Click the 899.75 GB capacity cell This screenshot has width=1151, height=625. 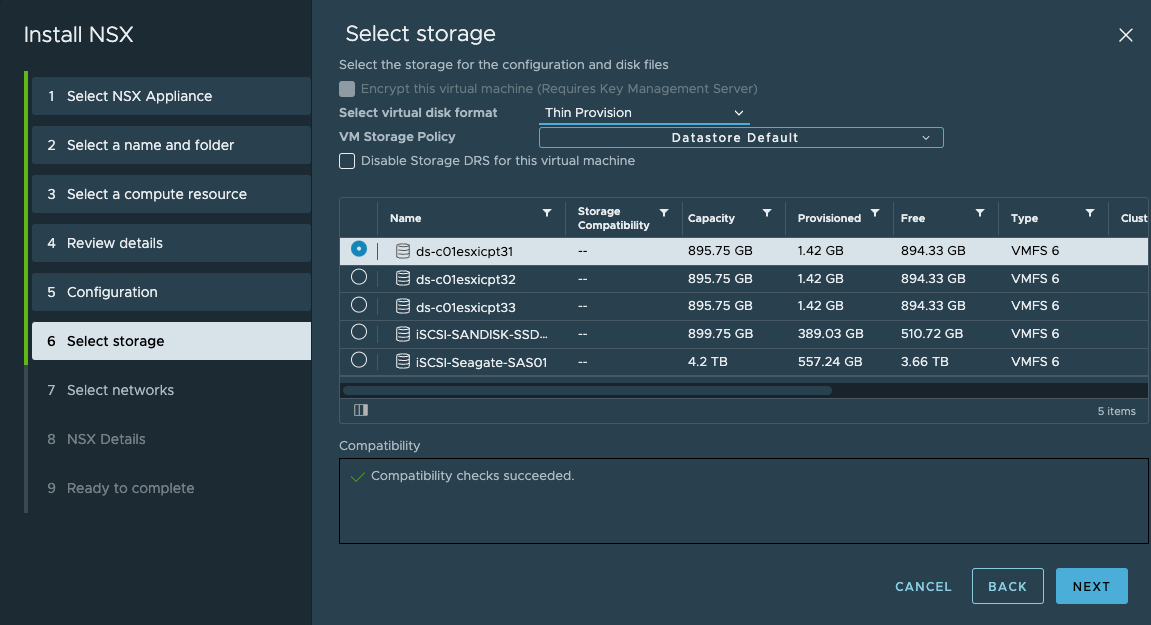(x=720, y=333)
